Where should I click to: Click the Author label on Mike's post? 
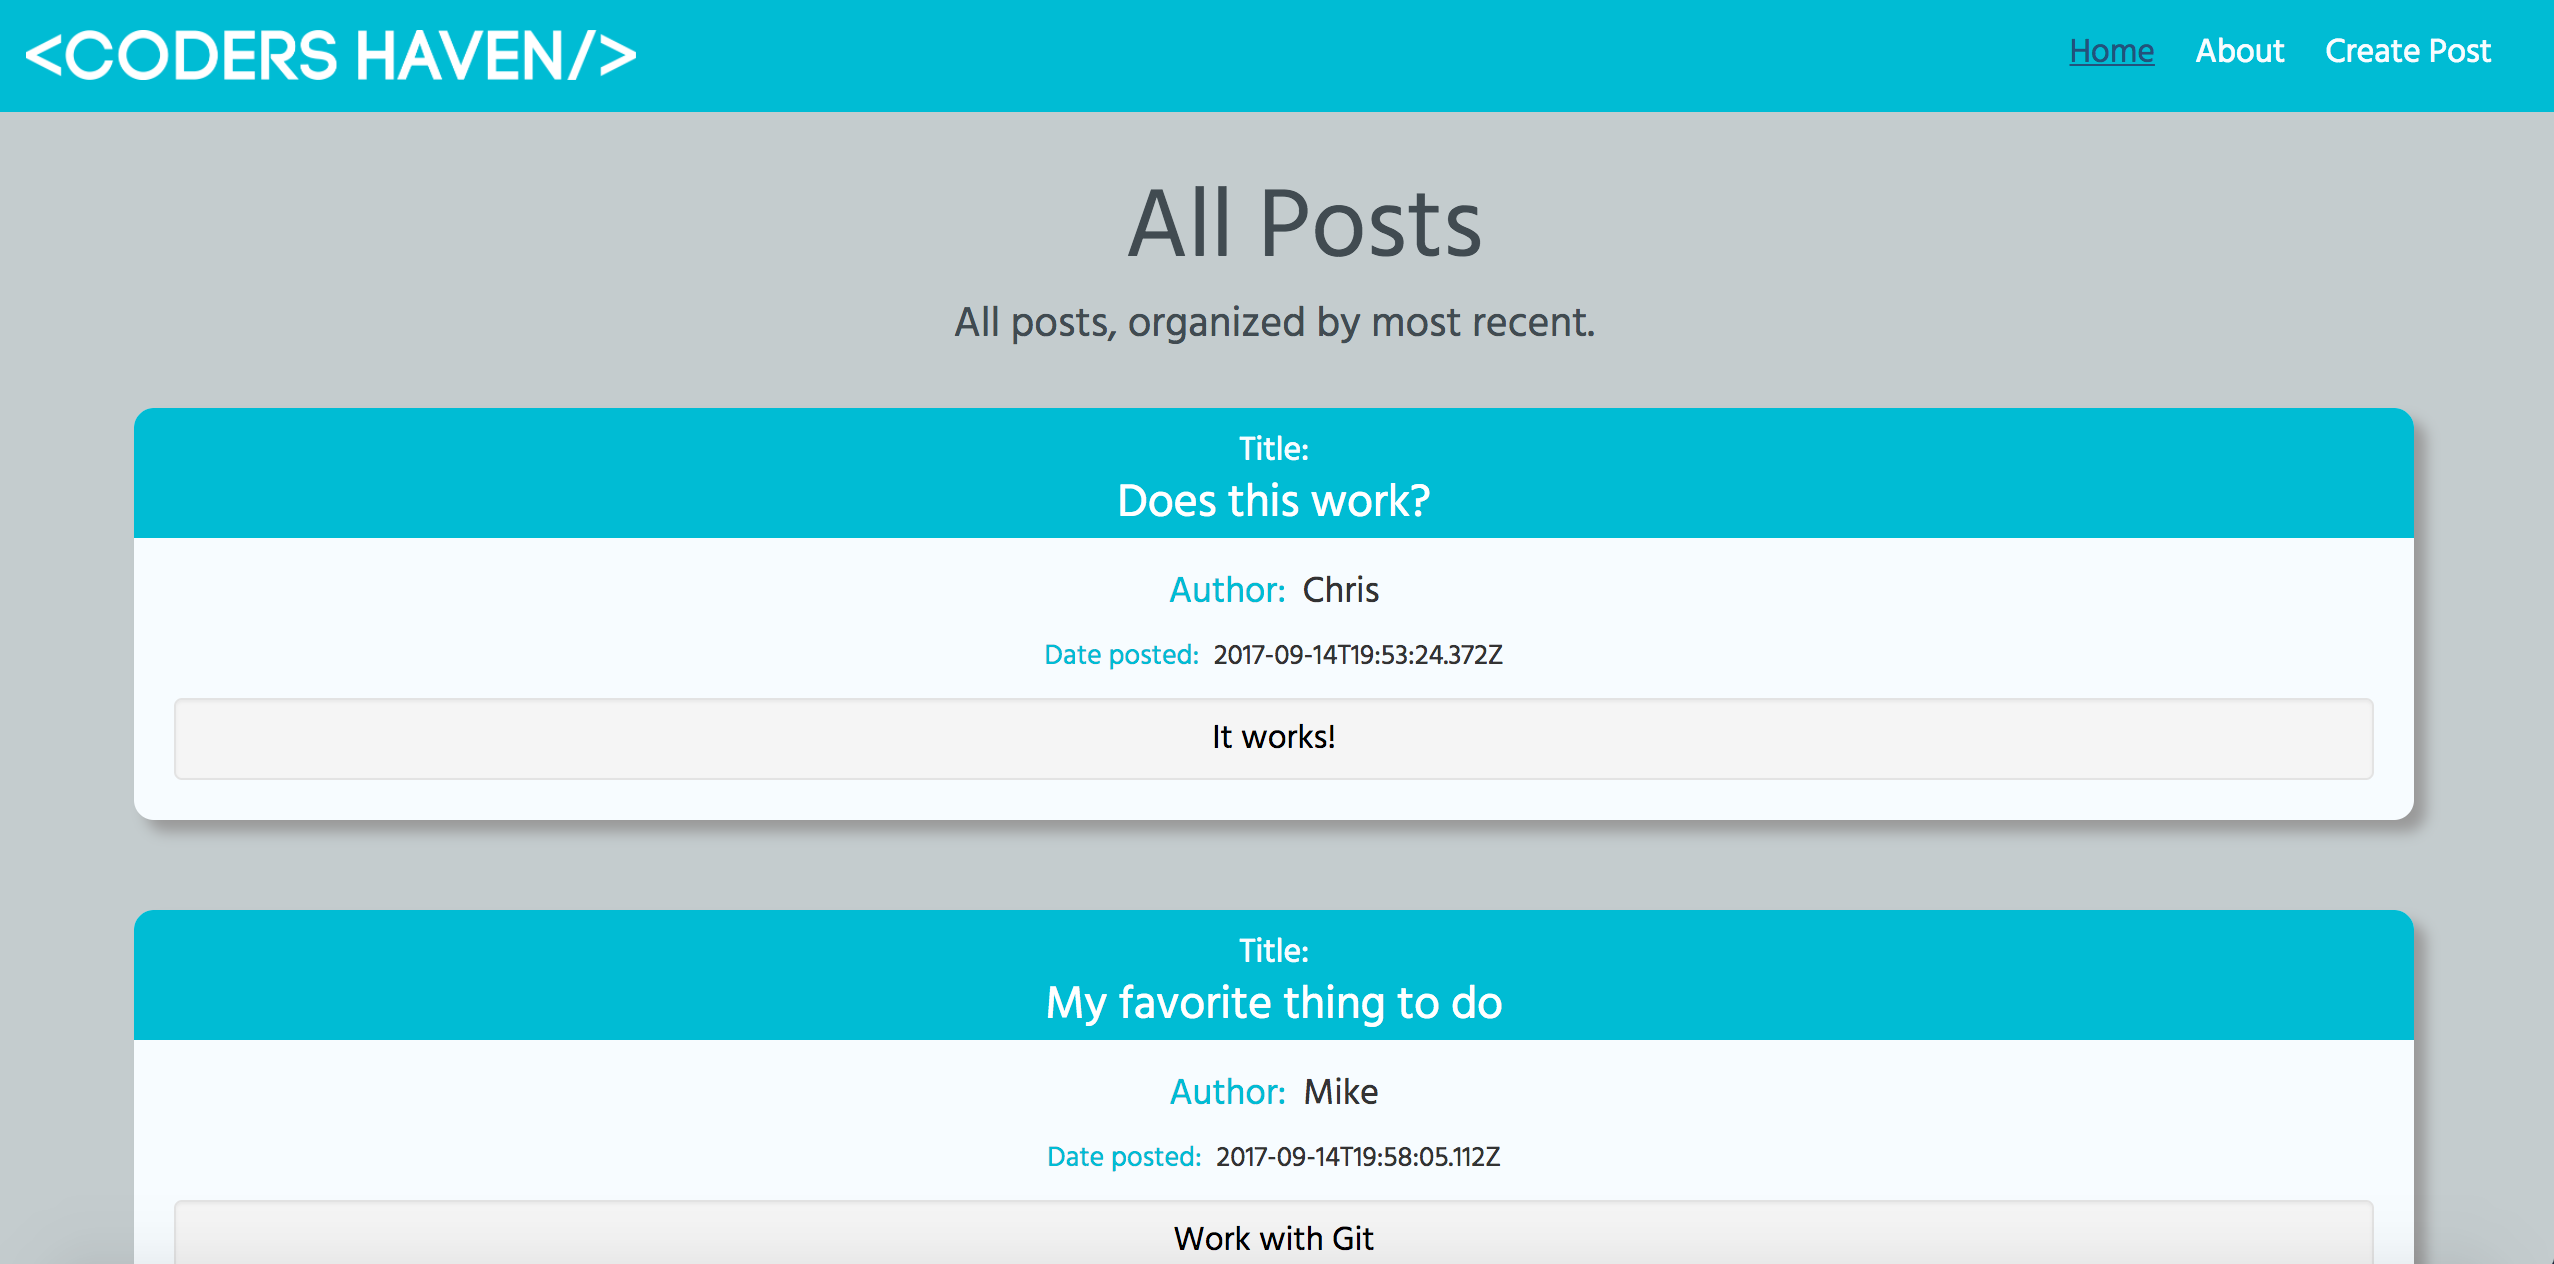(1226, 1092)
